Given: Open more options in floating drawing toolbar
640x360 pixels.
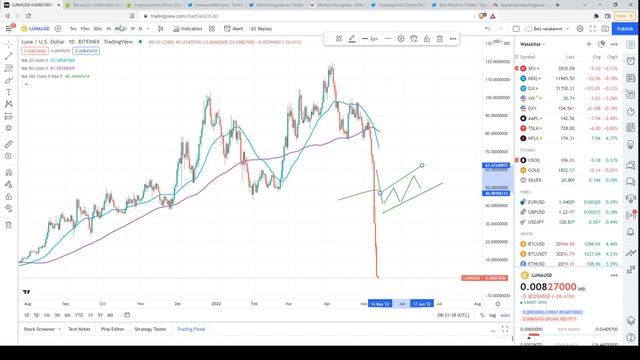Looking at the screenshot, I should 453,39.
